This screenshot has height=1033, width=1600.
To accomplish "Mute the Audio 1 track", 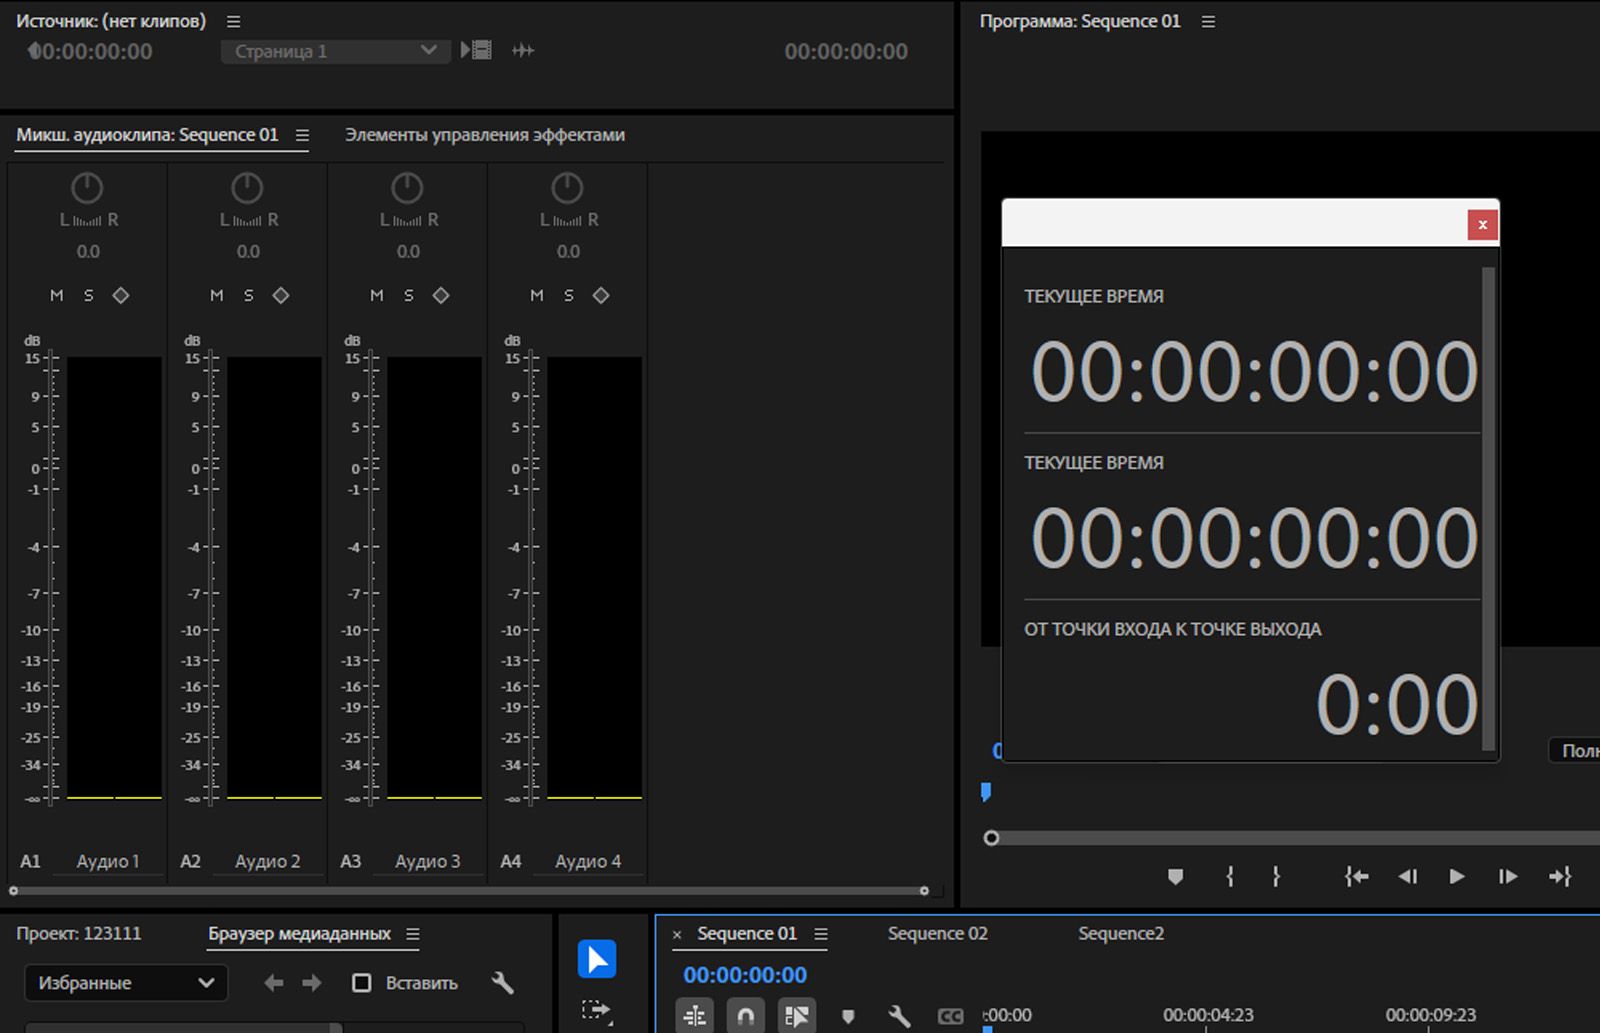I will 57,295.
